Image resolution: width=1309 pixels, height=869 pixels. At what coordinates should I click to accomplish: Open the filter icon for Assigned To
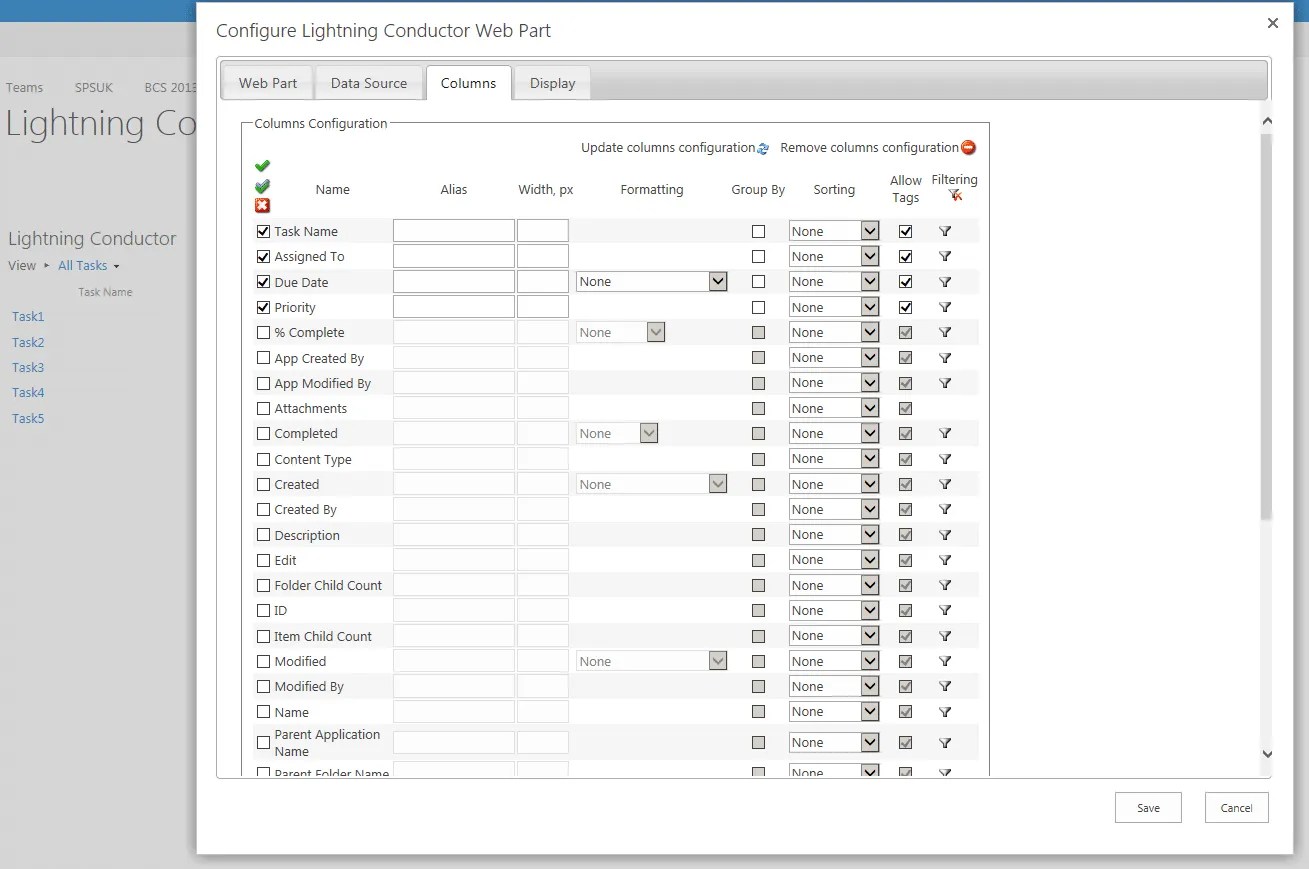(x=945, y=257)
